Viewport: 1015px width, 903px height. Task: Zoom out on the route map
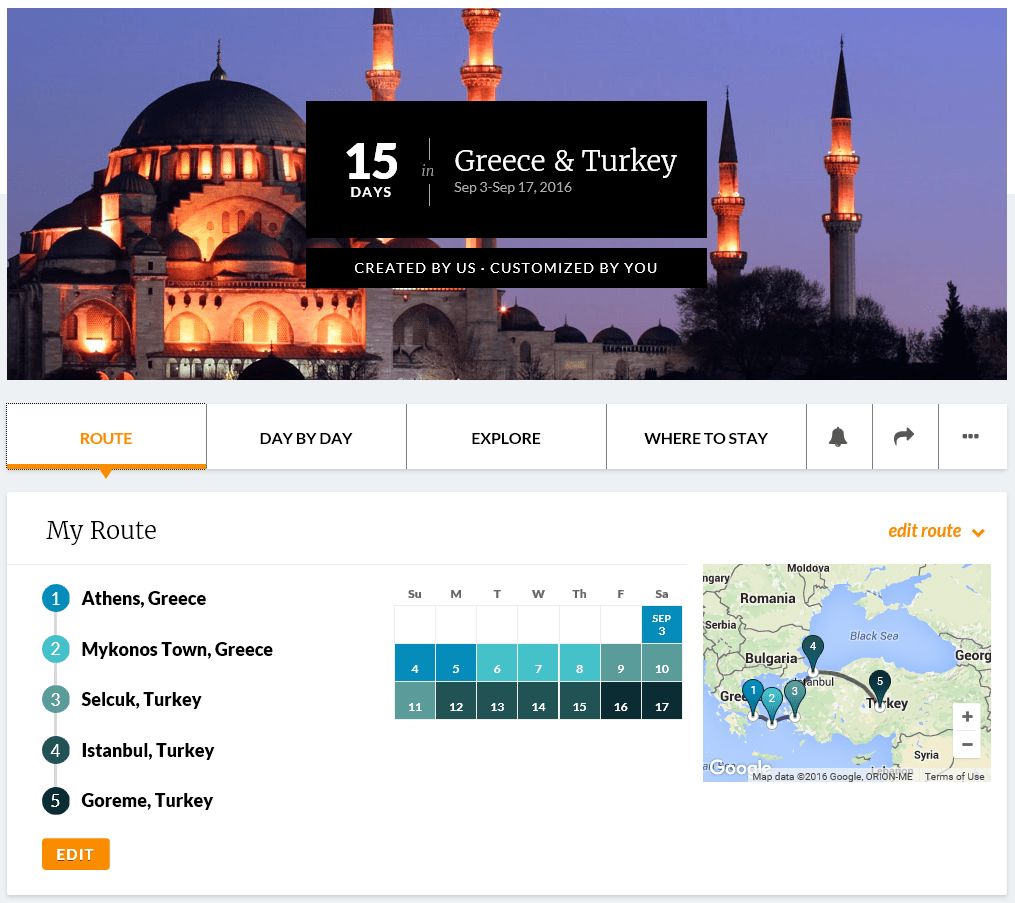tap(966, 743)
